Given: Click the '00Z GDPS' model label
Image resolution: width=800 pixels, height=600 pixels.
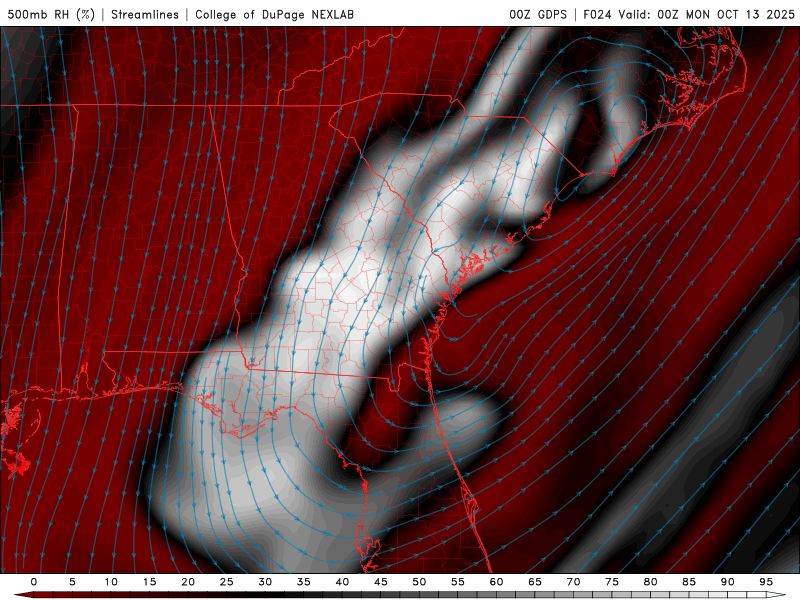Looking at the screenshot, I should tap(538, 14).
